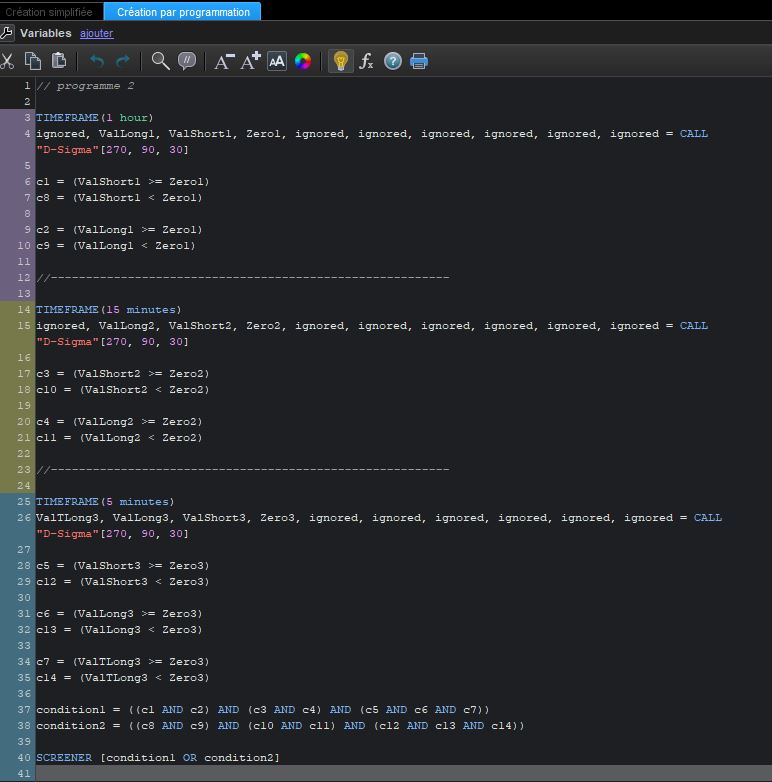Click the ajouter variable link
Viewport: 772px width, 782px height.
(x=96, y=33)
